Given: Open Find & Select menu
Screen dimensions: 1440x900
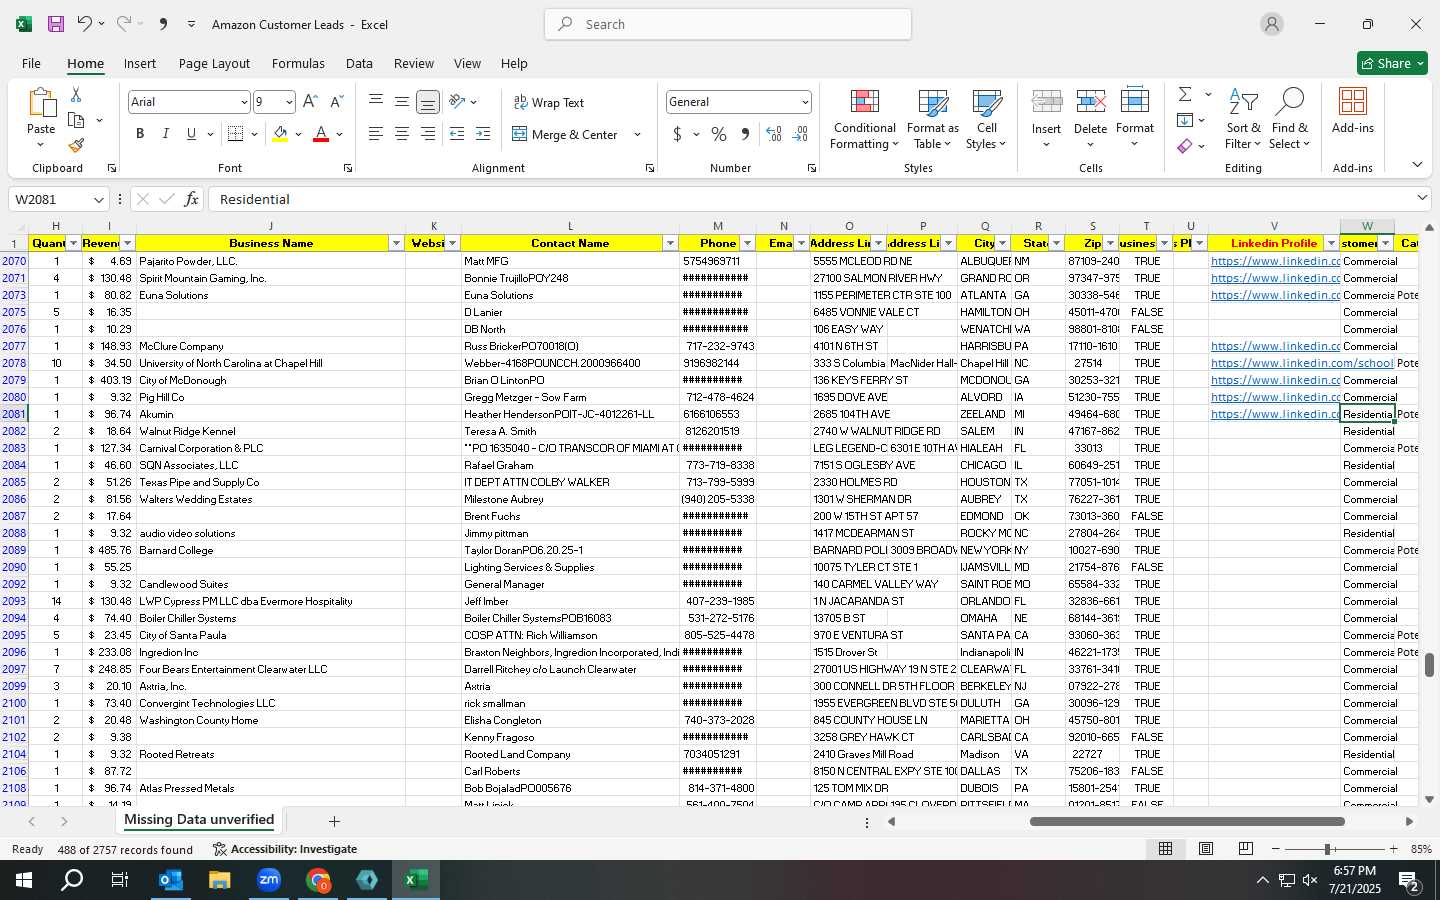Looking at the screenshot, I should coord(1290,120).
